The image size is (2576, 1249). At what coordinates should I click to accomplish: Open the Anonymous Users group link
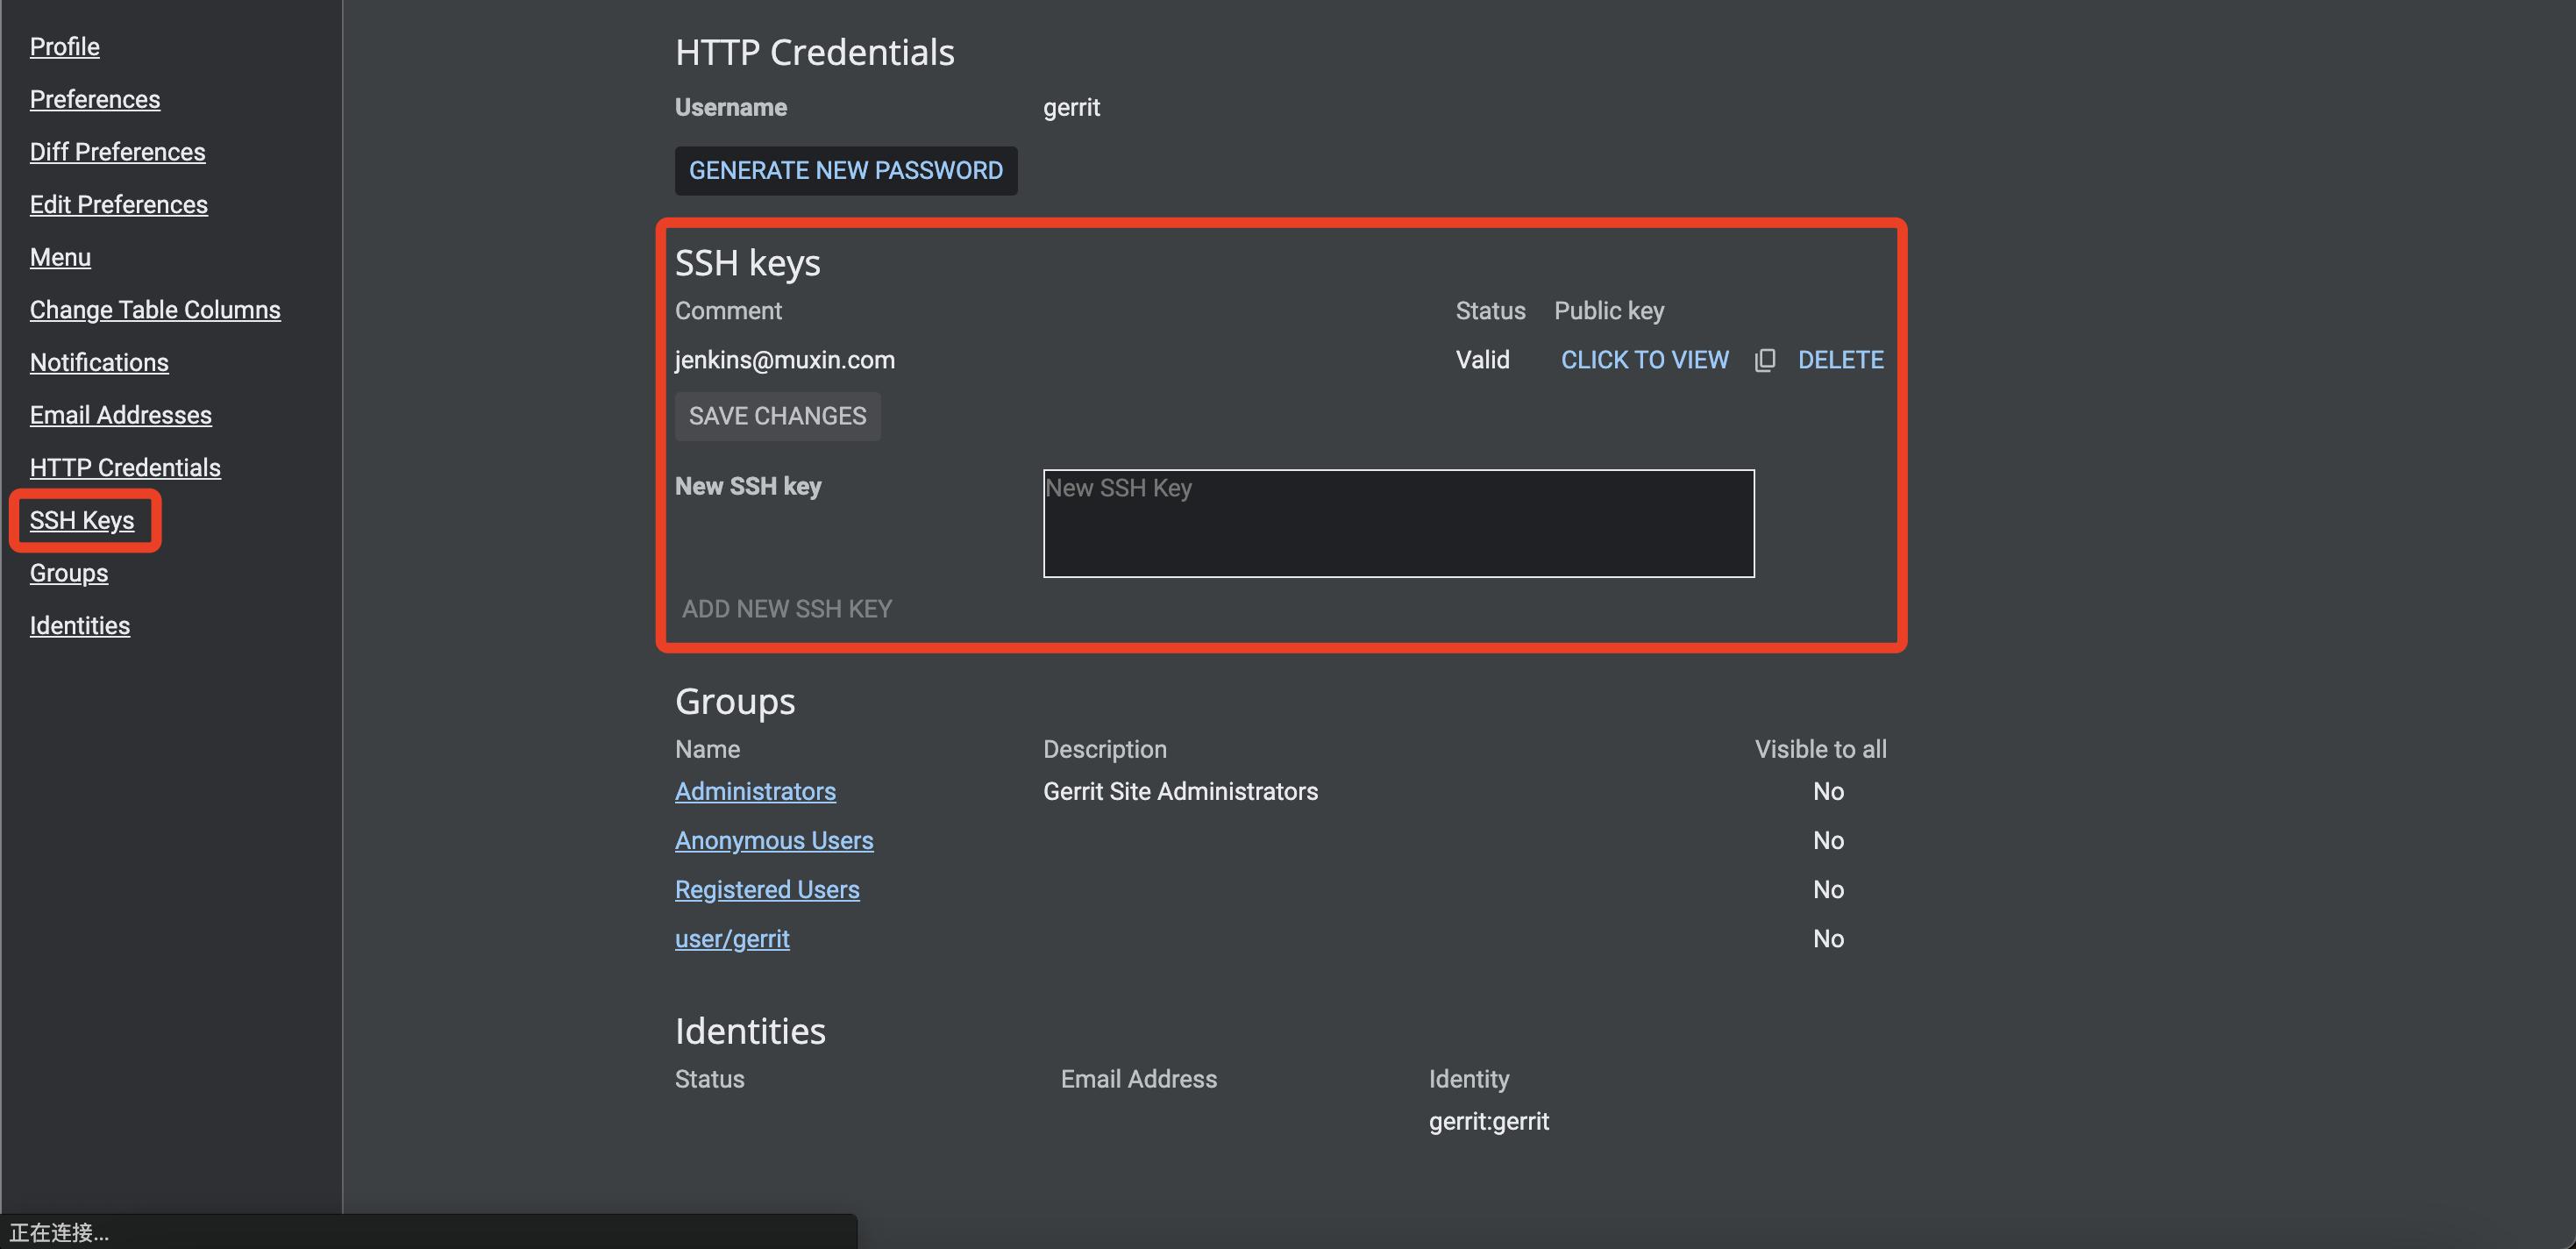click(x=773, y=840)
